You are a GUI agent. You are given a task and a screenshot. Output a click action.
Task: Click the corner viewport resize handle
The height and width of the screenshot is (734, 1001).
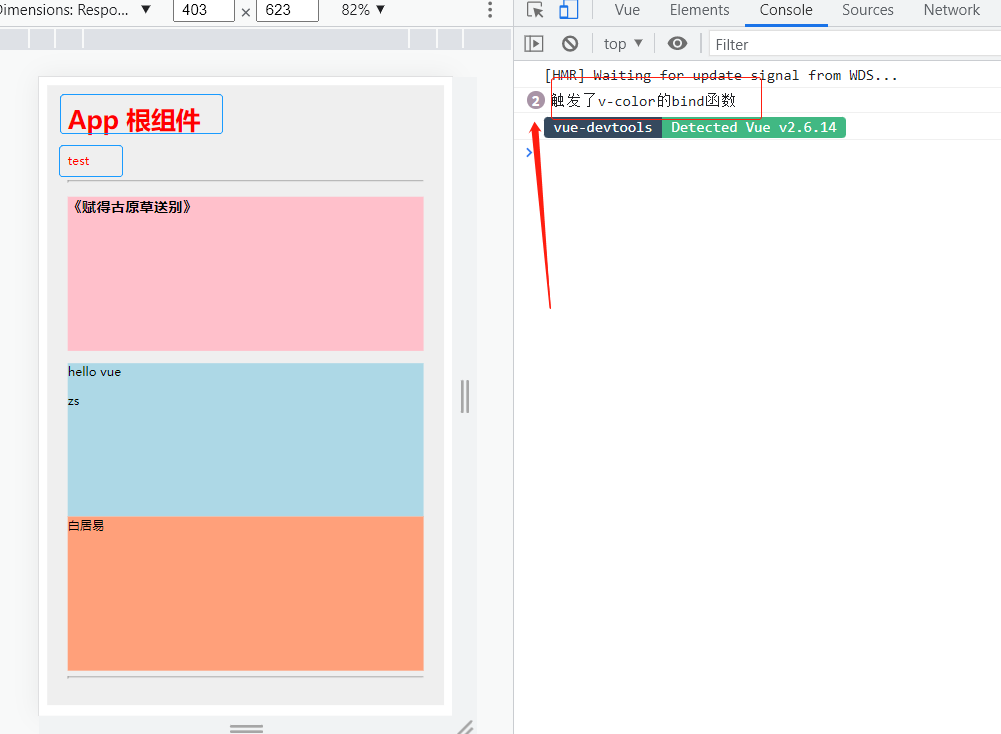[465, 727]
